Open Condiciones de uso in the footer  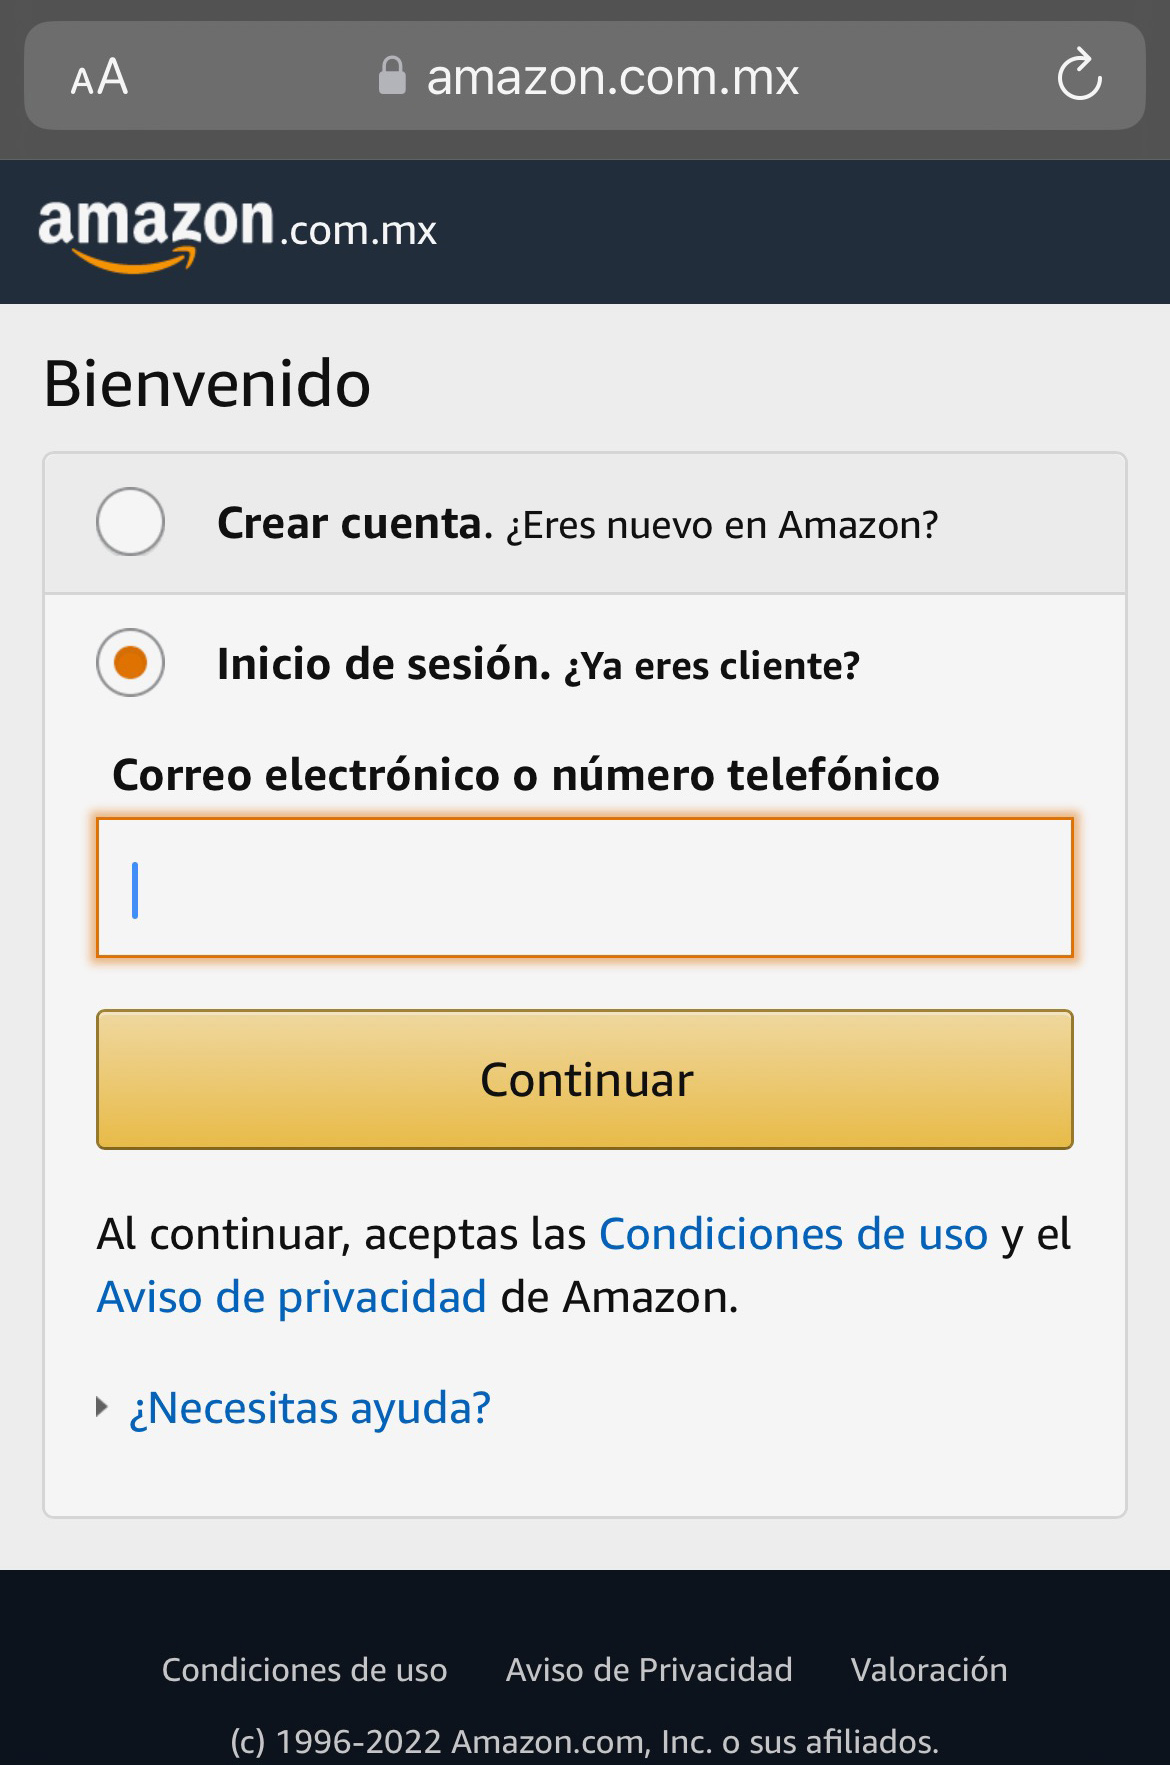tap(304, 1670)
